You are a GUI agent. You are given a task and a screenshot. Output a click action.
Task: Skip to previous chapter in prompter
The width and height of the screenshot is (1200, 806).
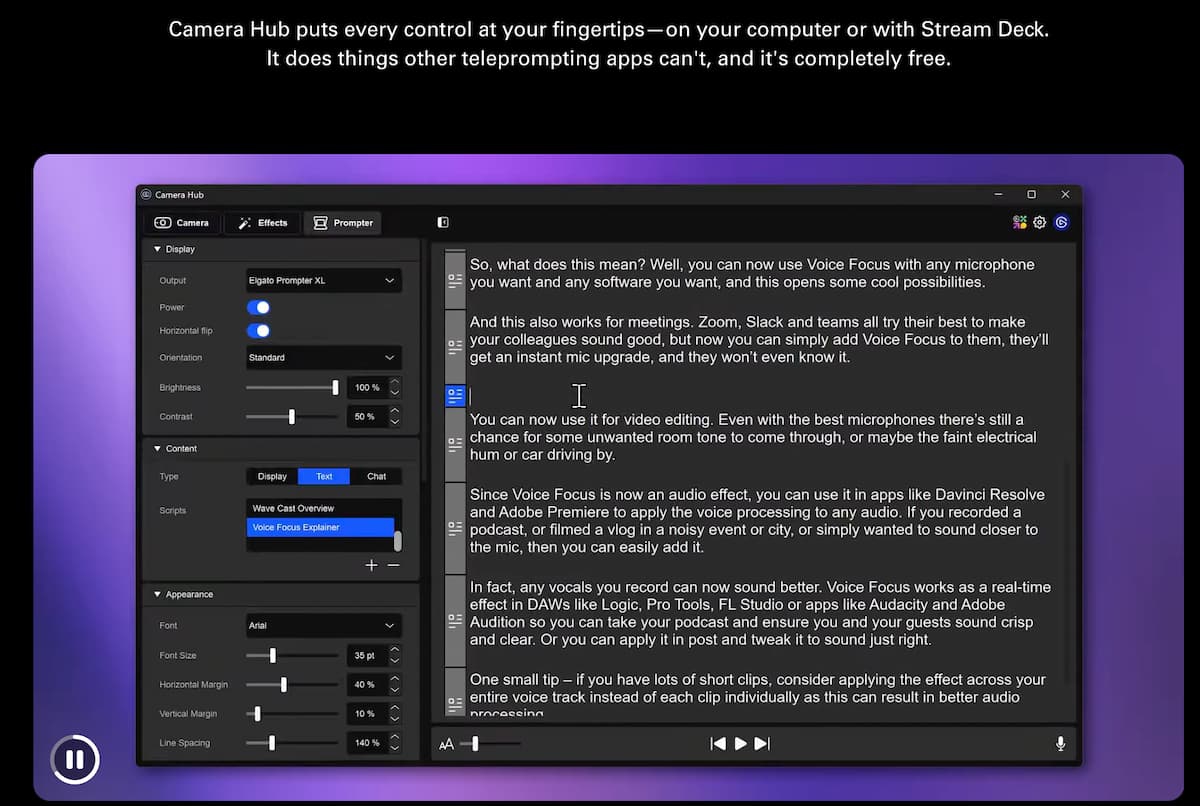pos(717,744)
